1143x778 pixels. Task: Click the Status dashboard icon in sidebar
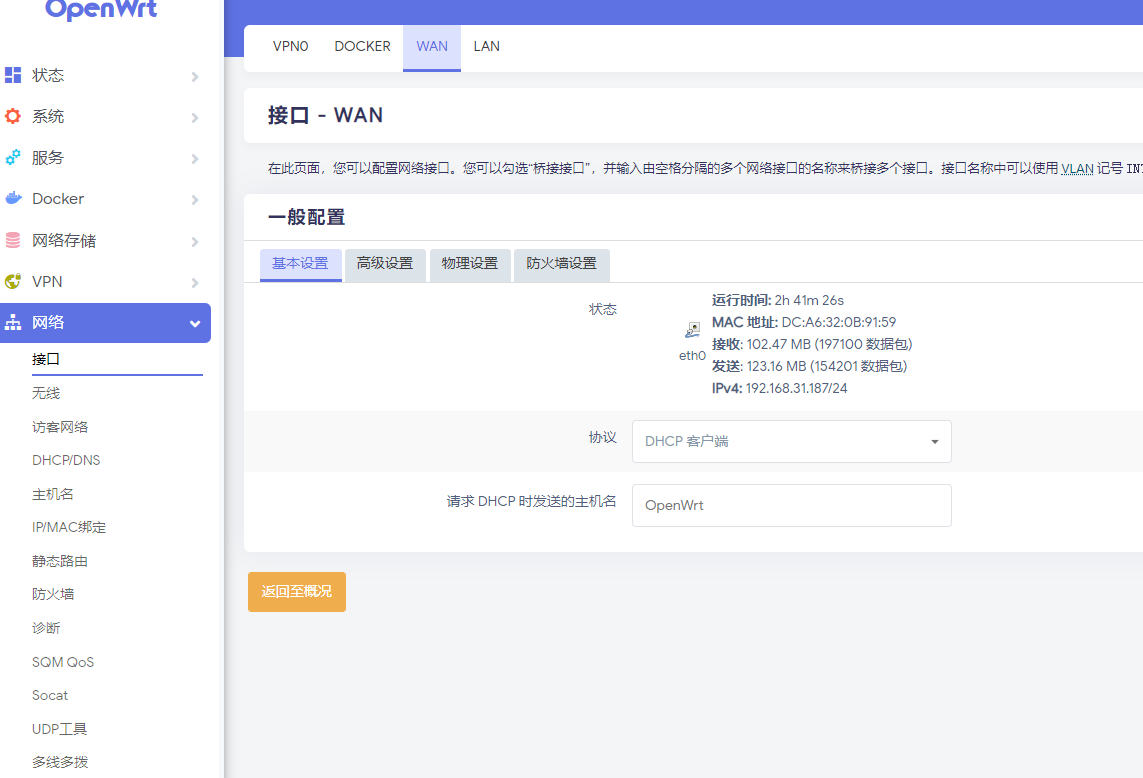coord(13,75)
